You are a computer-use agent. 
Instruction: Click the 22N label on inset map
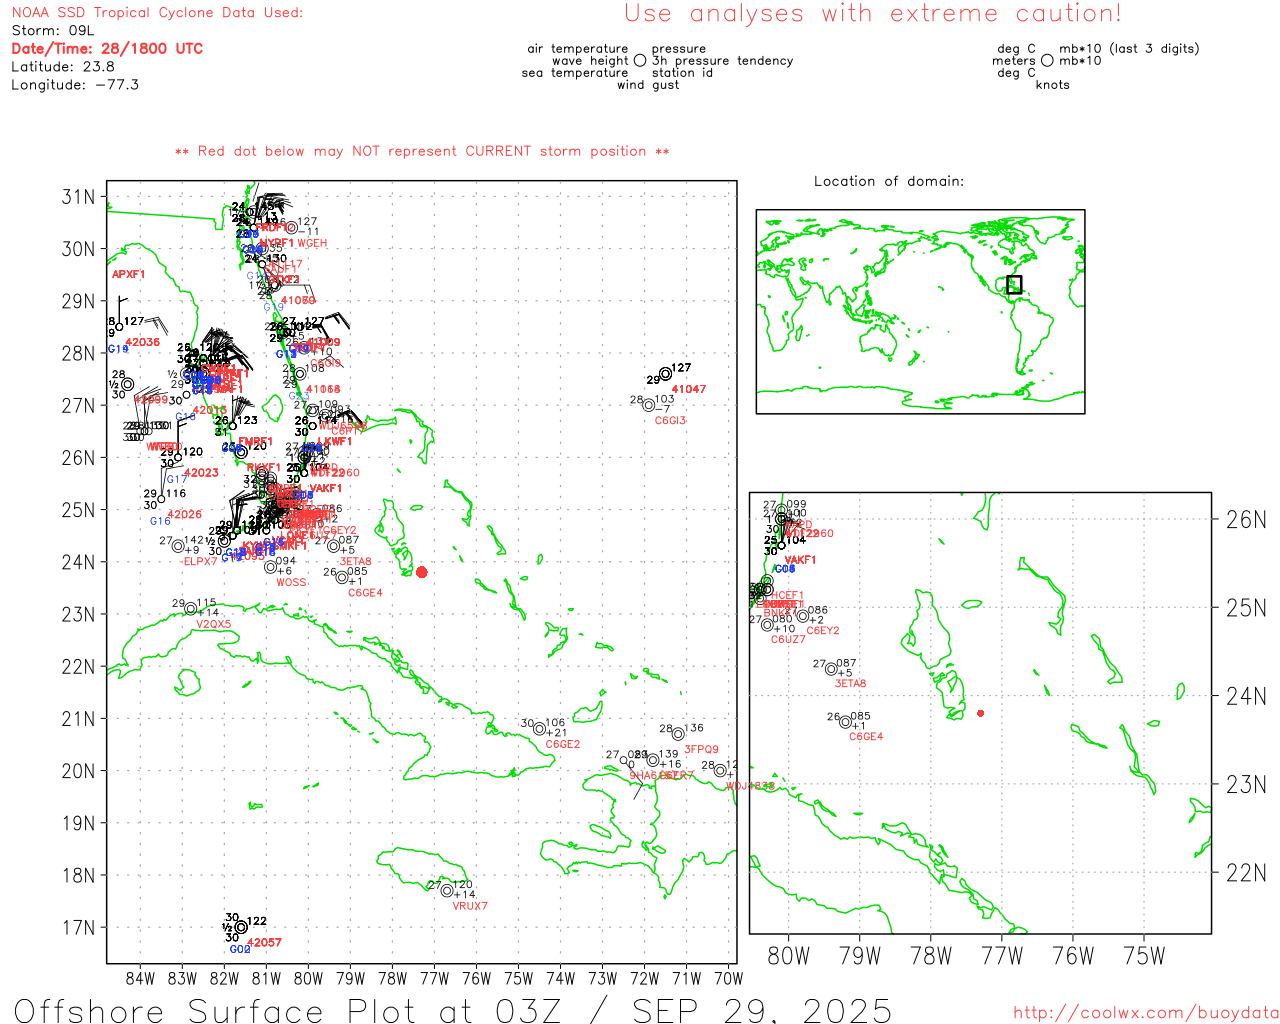pyautogui.click(x=1246, y=872)
